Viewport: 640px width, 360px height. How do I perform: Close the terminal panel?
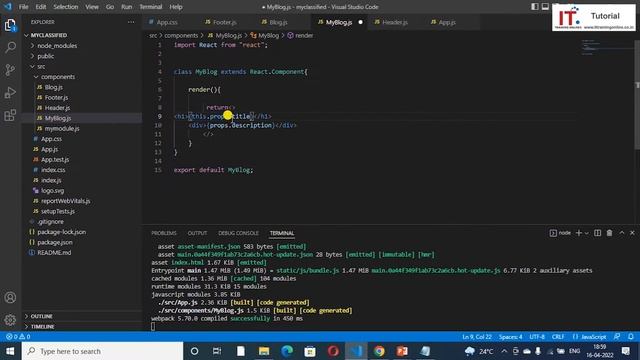[632, 233]
